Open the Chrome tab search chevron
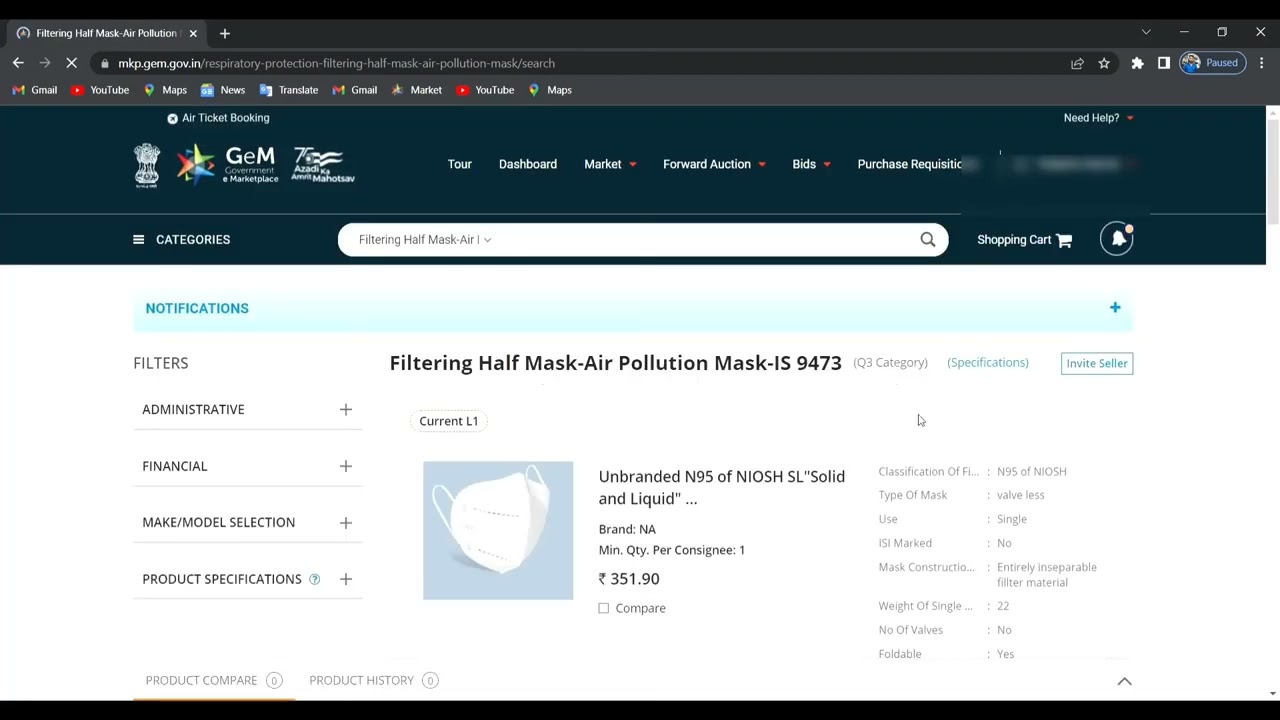This screenshot has height=720, width=1280. coord(1146,32)
